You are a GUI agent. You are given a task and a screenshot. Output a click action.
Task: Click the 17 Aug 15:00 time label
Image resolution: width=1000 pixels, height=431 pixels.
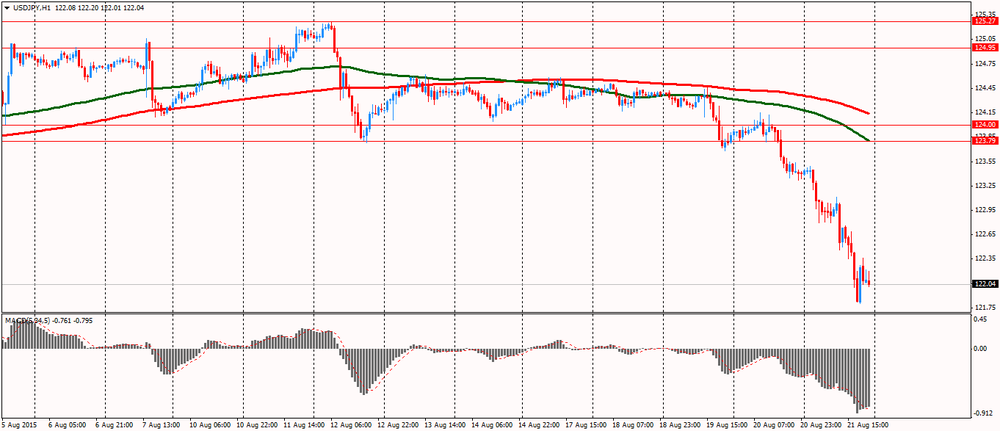(587, 423)
